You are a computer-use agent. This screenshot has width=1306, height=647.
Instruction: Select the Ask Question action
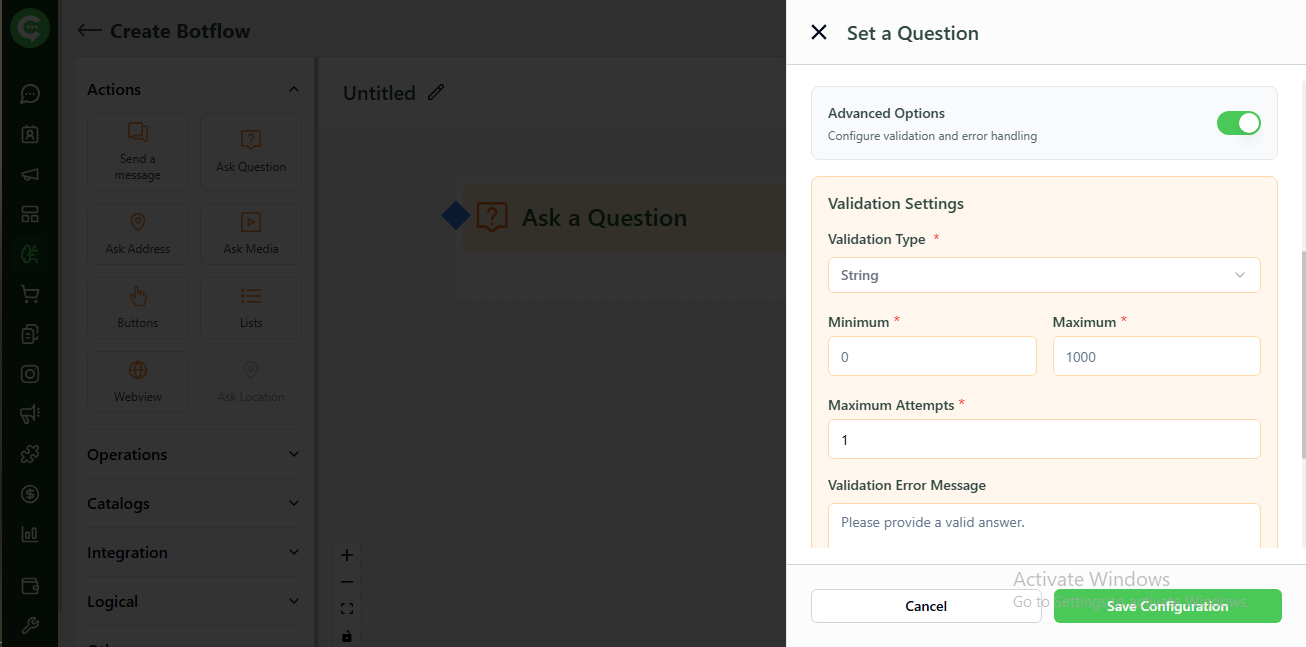pyautogui.click(x=251, y=152)
